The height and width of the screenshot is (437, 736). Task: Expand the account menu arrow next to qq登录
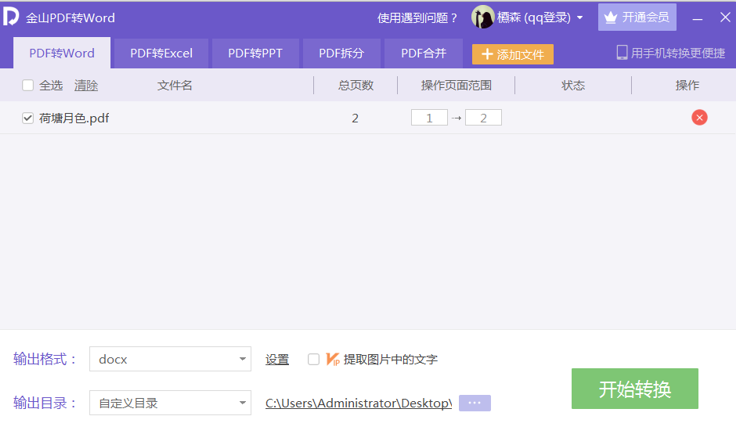point(580,18)
